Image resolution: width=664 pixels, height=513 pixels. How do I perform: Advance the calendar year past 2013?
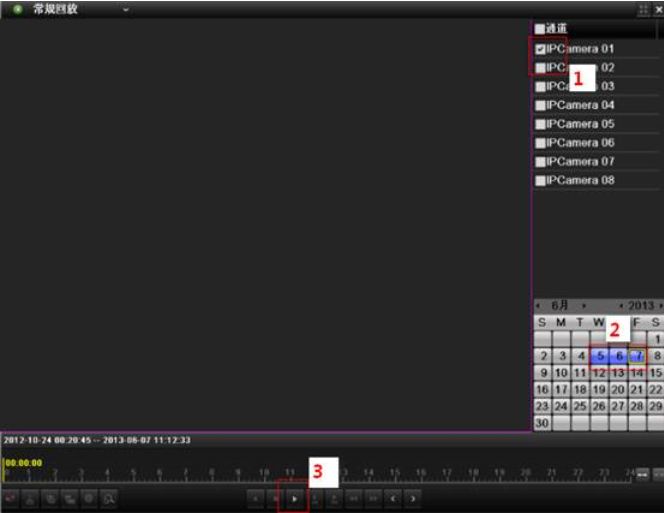click(x=660, y=304)
